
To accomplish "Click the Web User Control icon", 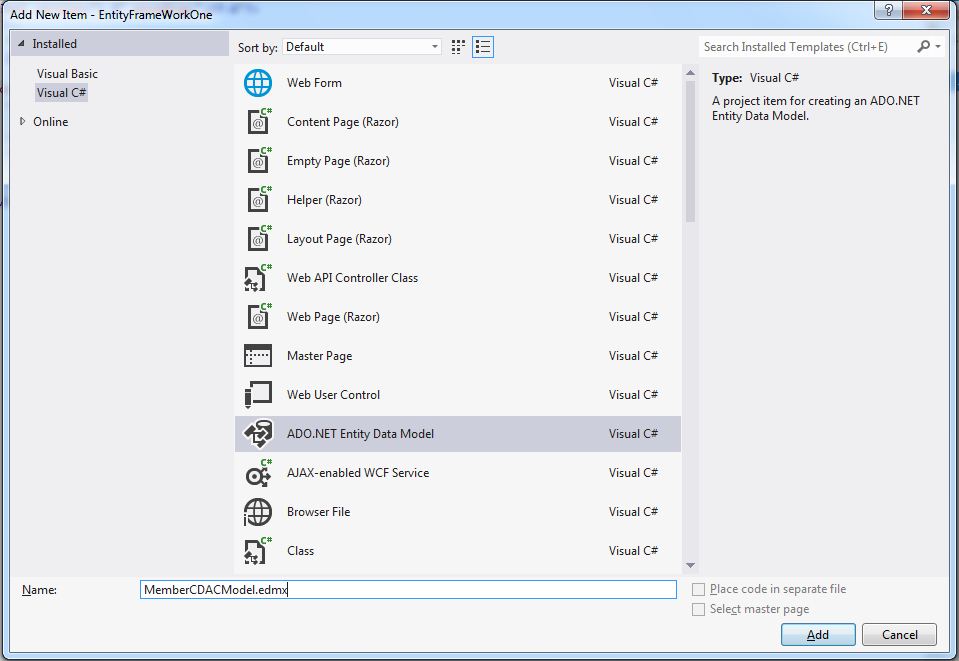I will (x=257, y=394).
